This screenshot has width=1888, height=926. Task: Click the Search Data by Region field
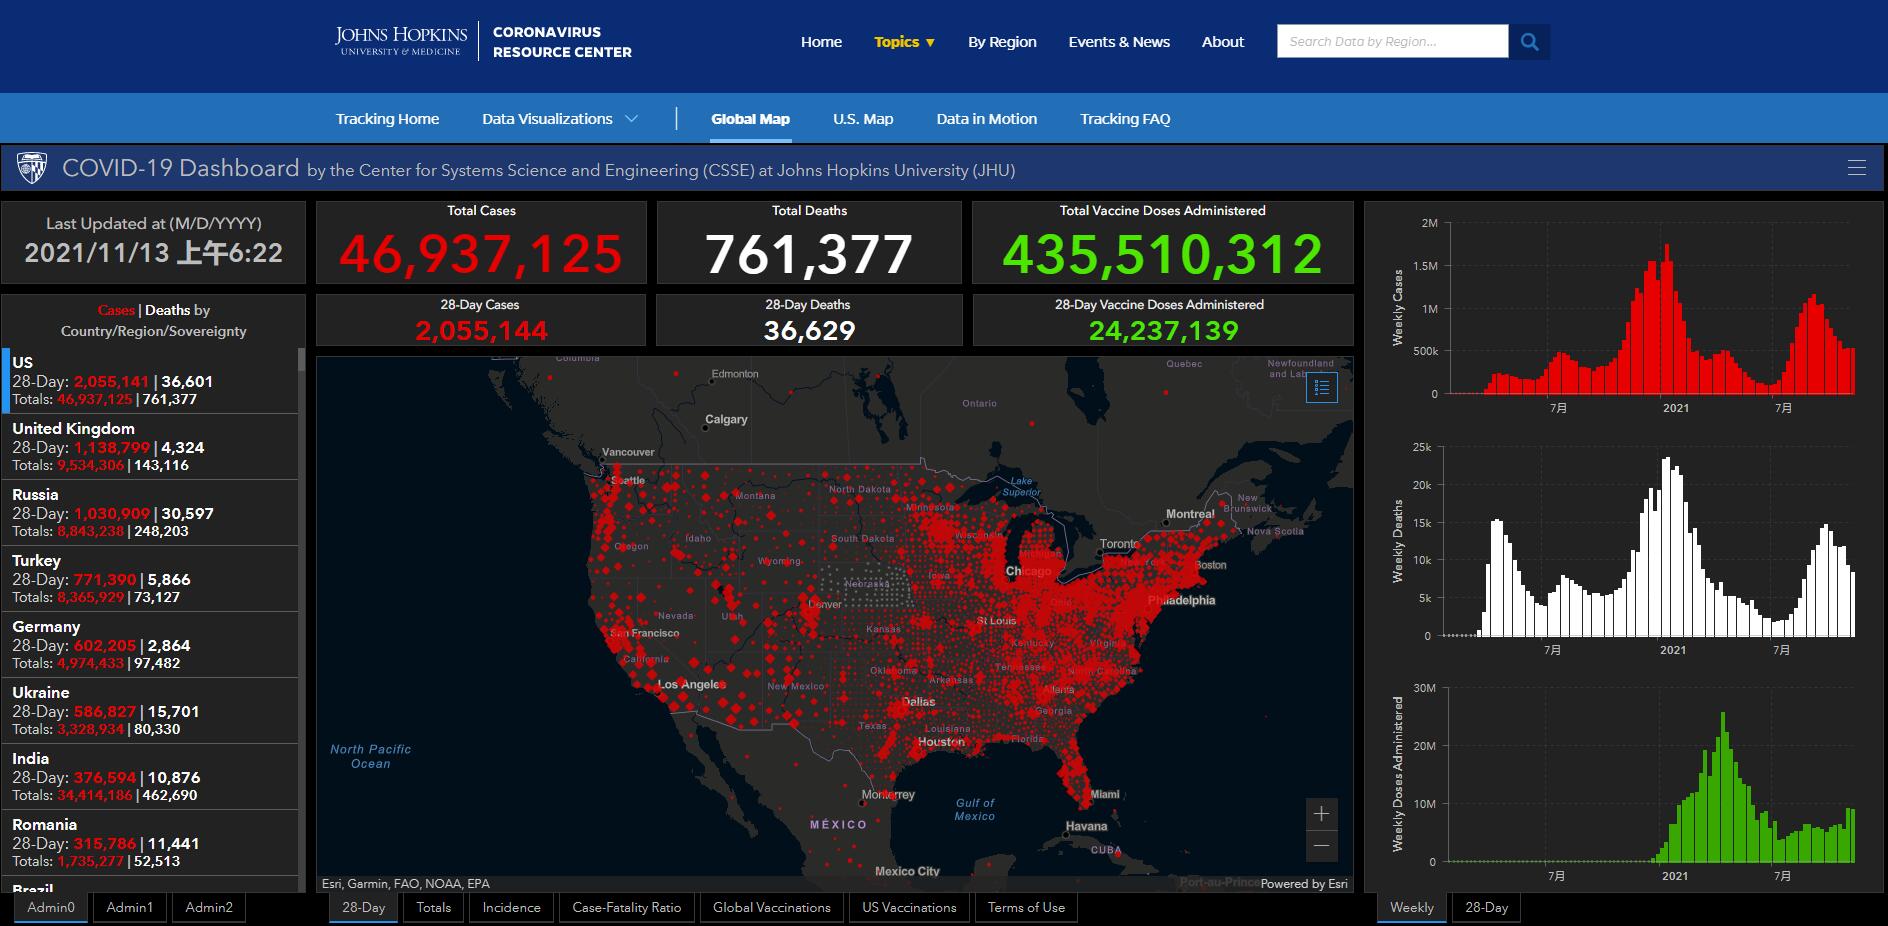1392,42
